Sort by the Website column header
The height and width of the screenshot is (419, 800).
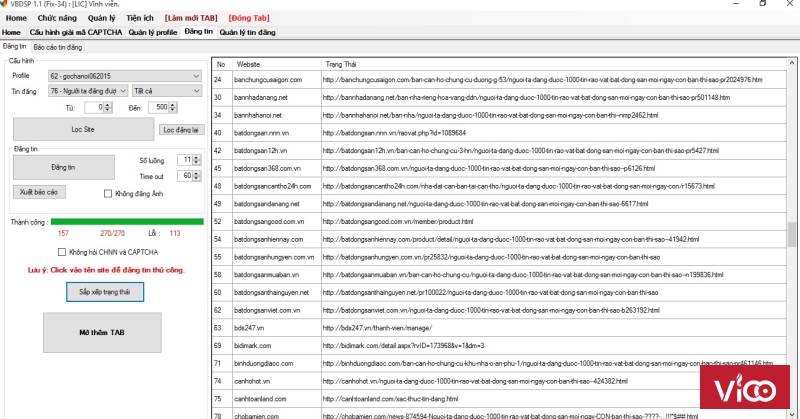277,64
